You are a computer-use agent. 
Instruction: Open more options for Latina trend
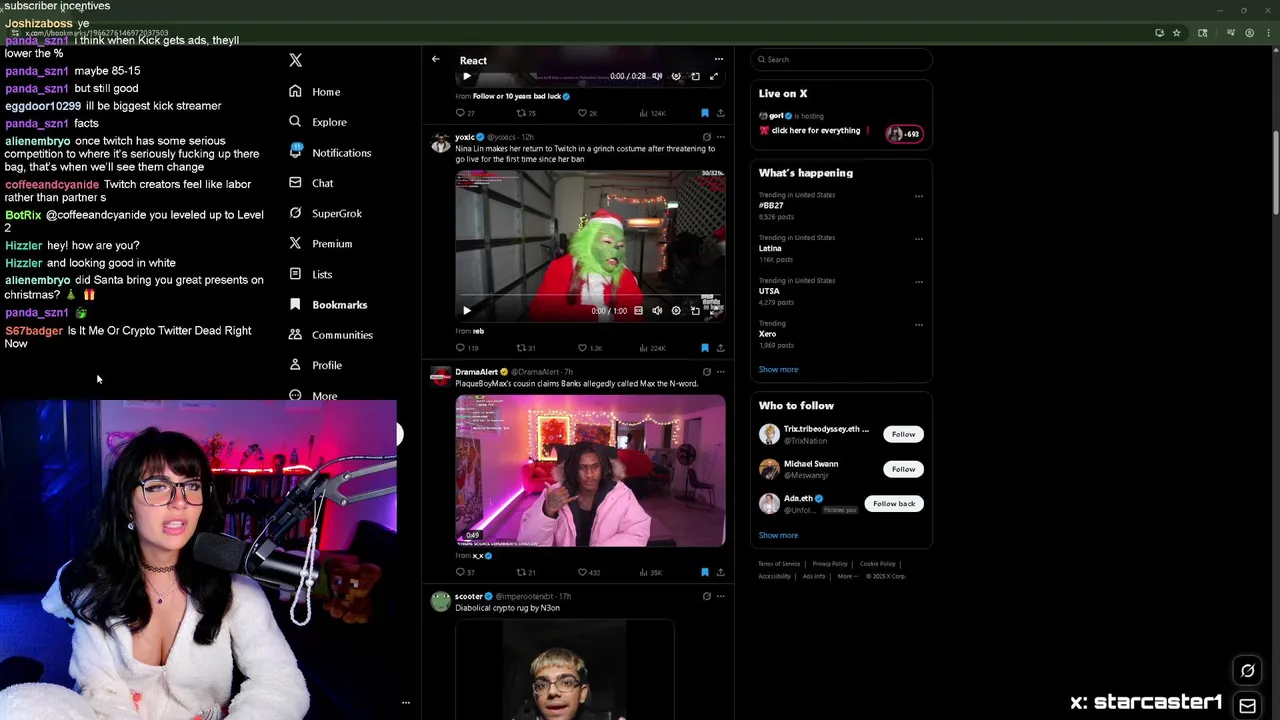(x=918, y=239)
